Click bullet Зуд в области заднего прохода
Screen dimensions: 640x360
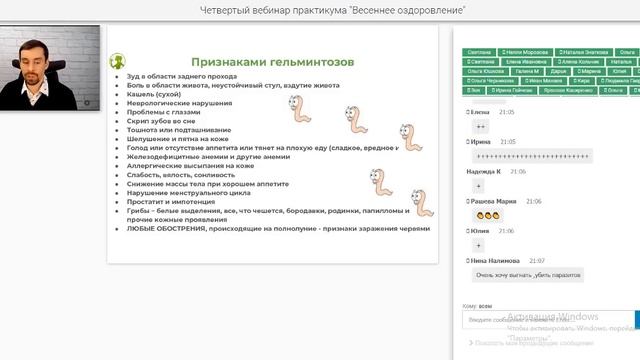(182, 76)
